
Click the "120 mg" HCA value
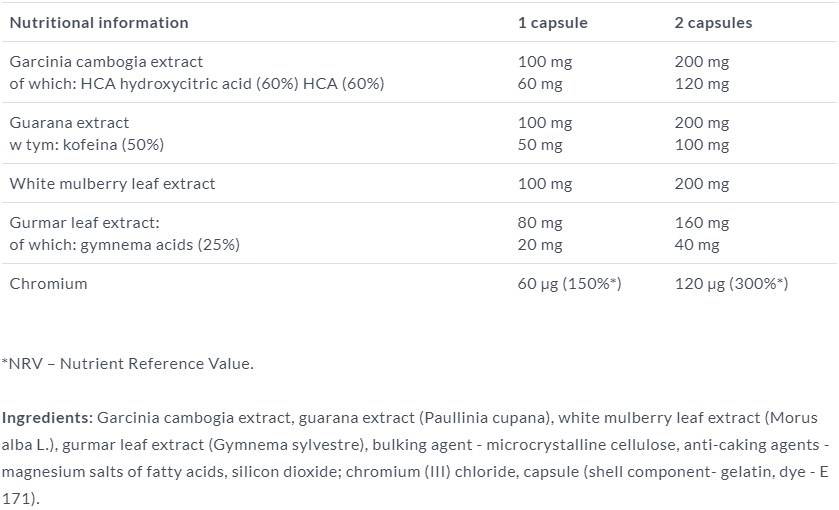[702, 84]
